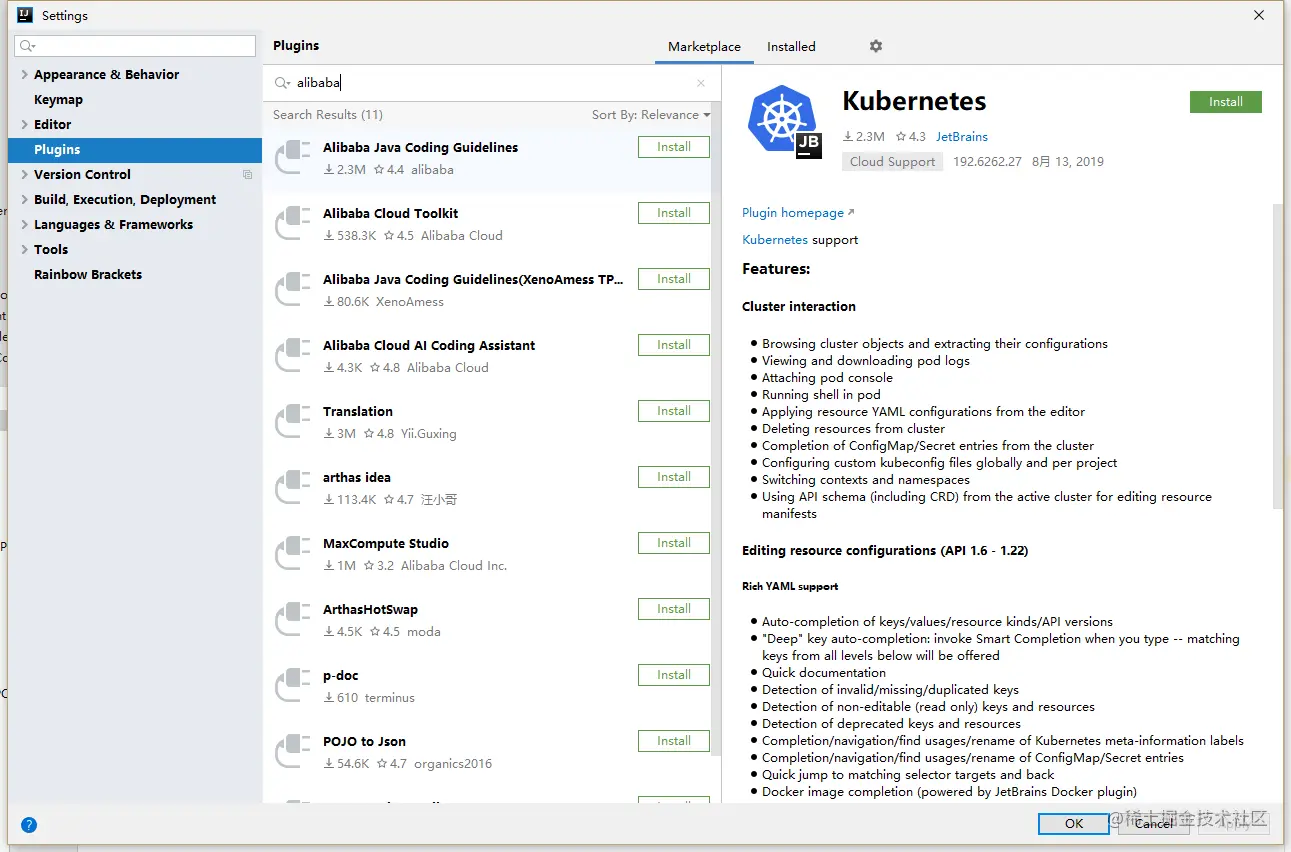
Task: Open the Plugin homepage link
Action: [x=798, y=213]
